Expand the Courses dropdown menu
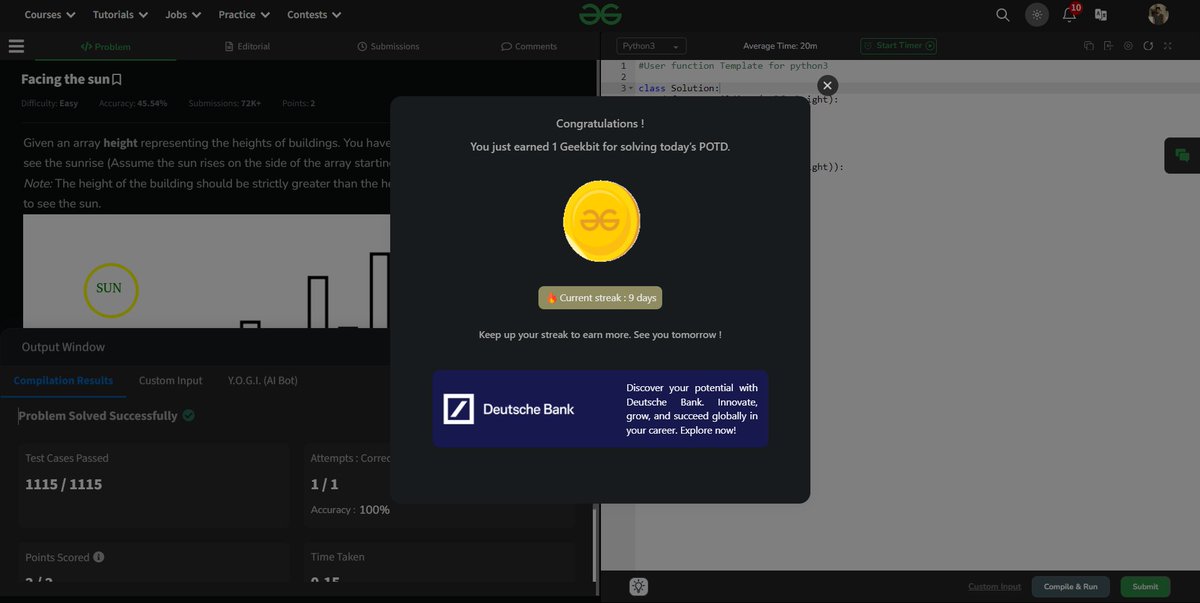The image size is (1200, 603). 50,15
